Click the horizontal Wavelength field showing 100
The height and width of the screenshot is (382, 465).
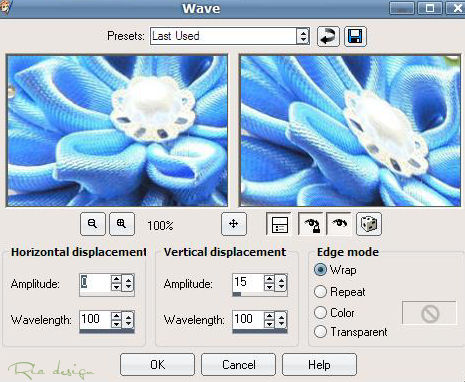[x=95, y=320]
